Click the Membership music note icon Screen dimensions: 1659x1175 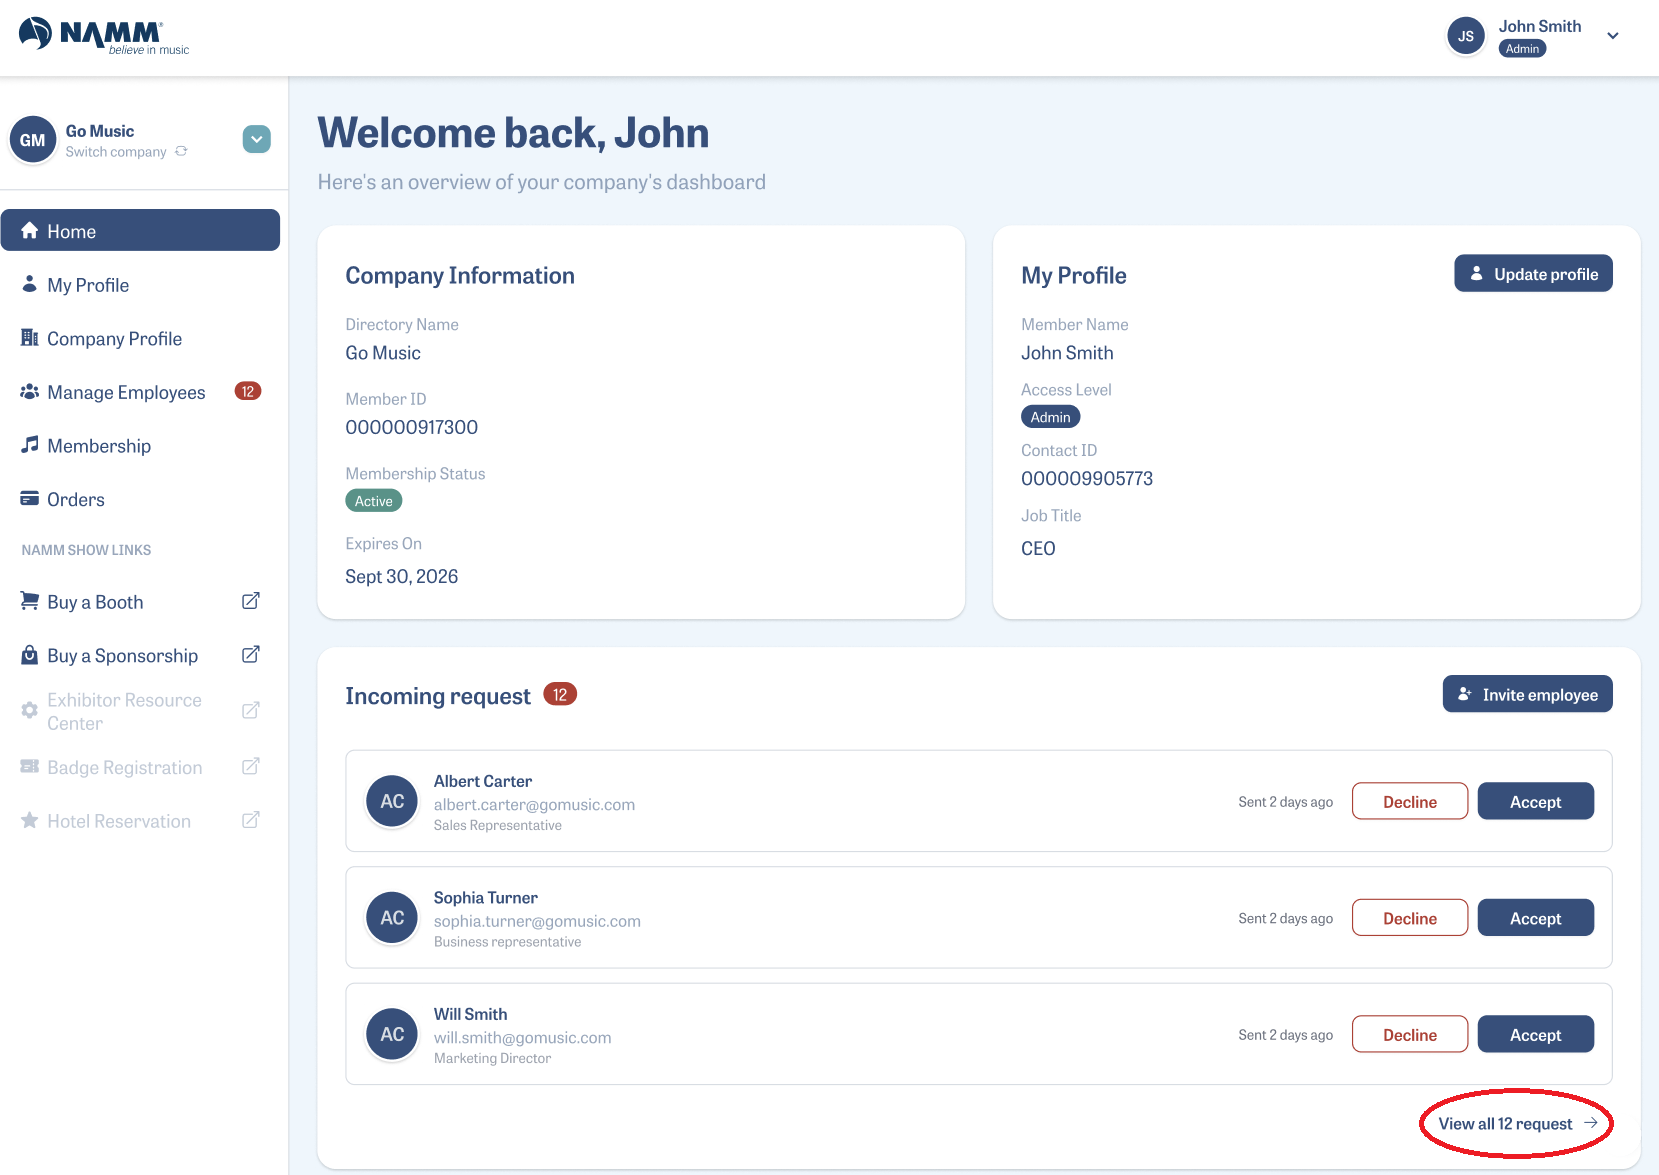coord(30,445)
